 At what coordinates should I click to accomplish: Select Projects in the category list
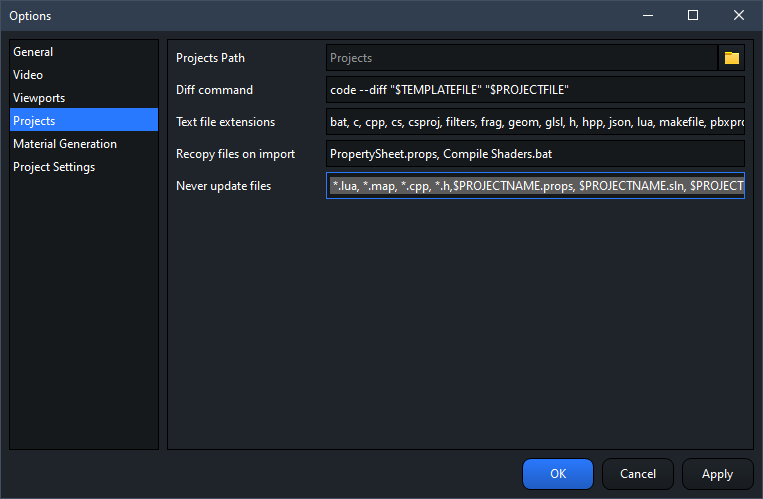pos(34,121)
